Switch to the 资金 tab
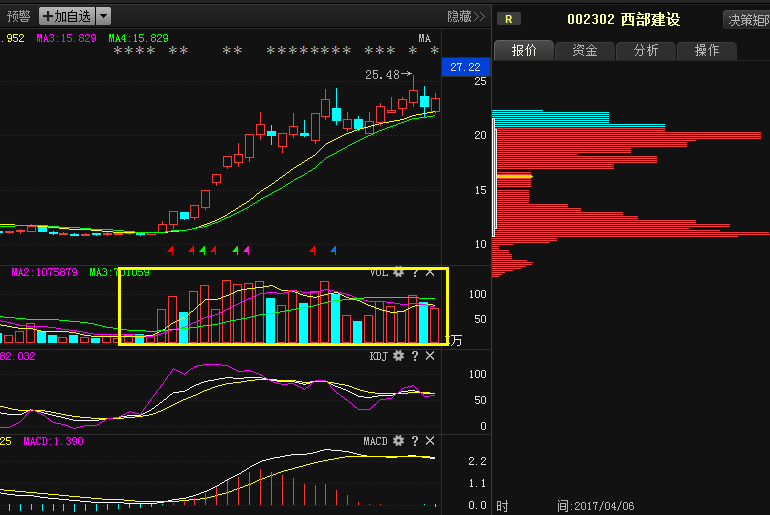 pos(584,50)
